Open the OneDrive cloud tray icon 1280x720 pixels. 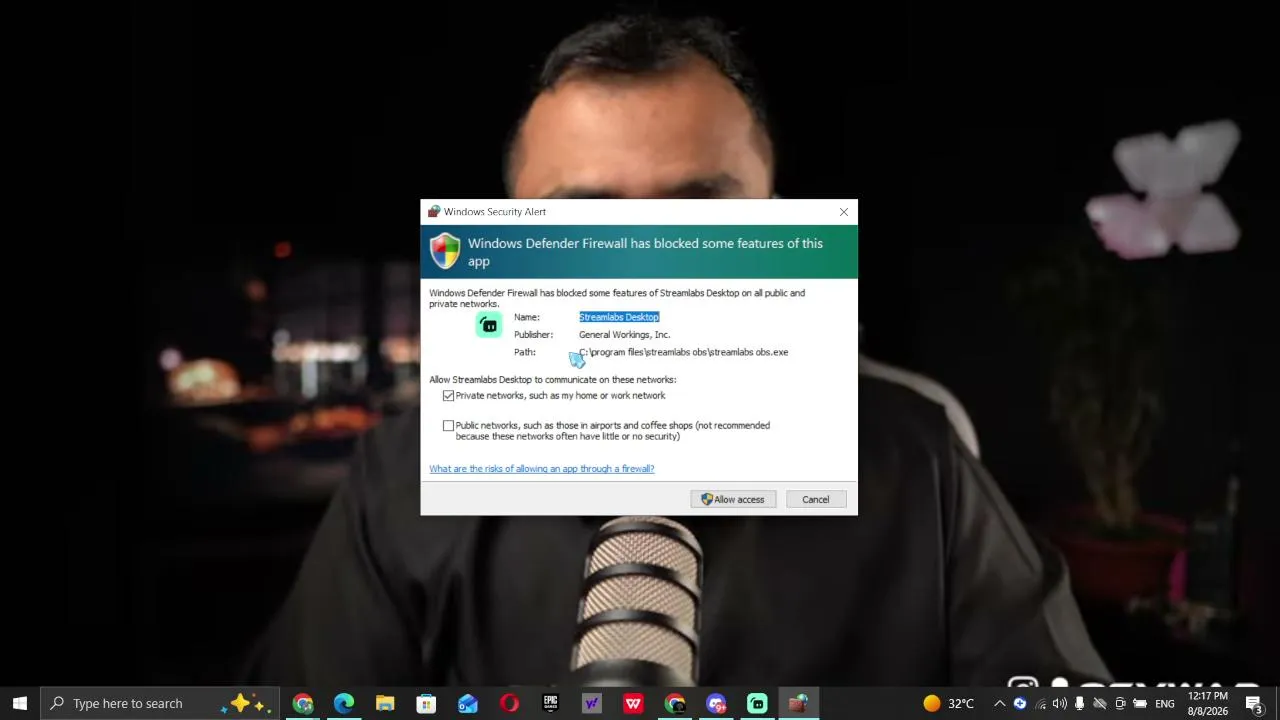1100,703
